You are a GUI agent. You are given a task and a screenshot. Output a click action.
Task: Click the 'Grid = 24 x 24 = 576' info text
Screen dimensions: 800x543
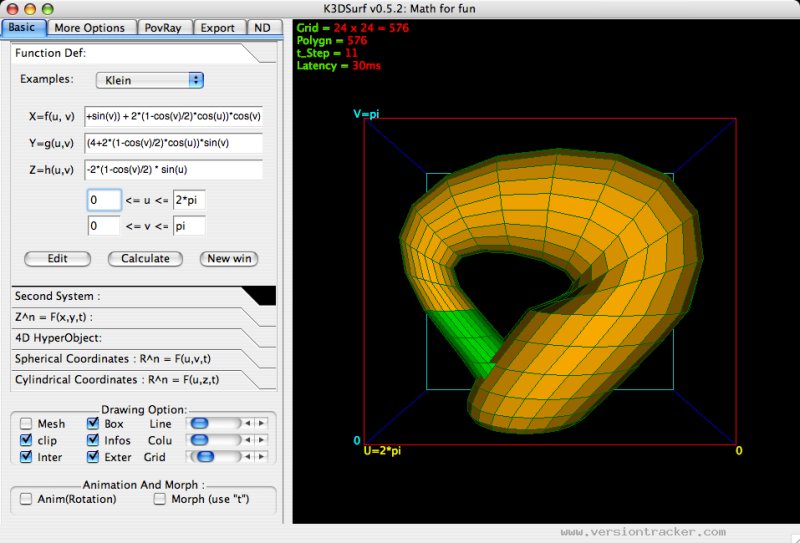click(x=353, y=28)
